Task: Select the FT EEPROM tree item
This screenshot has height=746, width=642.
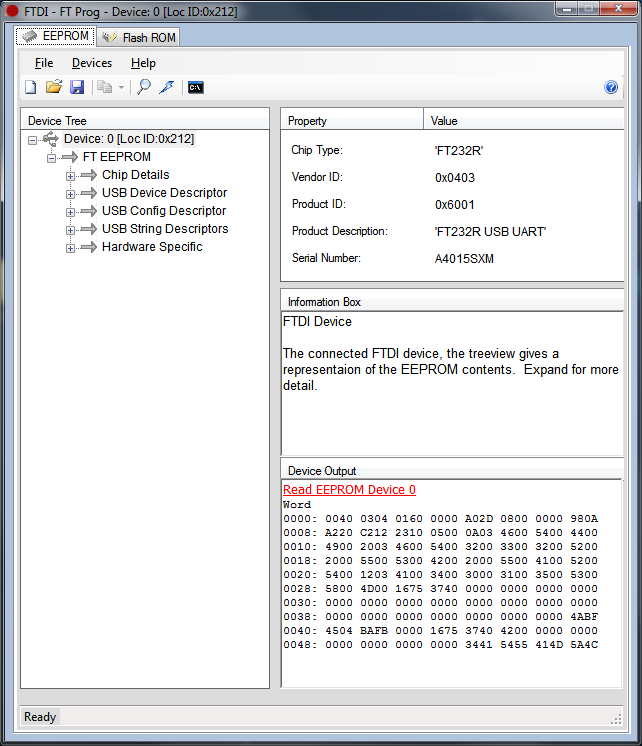Action: [x=117, y=157]
